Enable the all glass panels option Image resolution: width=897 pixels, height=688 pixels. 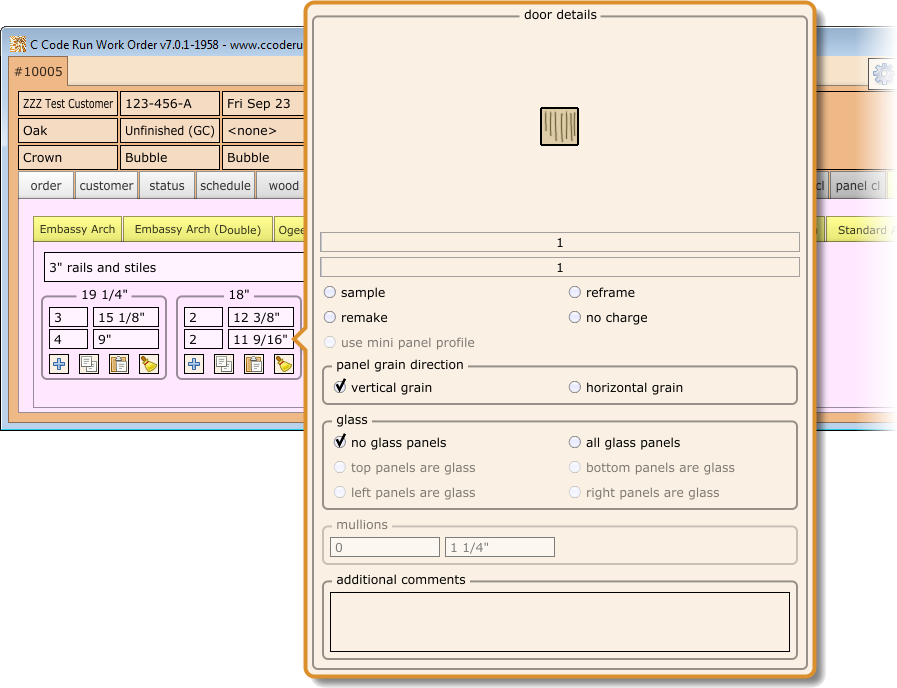pos(575,442)
